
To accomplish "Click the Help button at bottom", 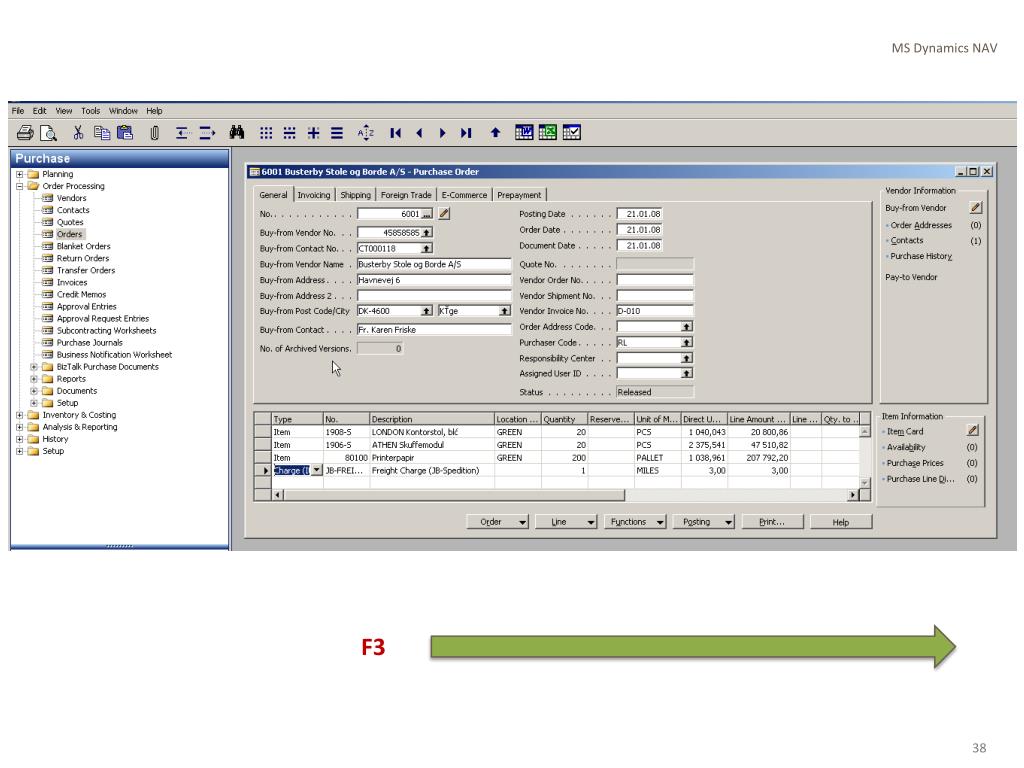I will pos(841,522).
